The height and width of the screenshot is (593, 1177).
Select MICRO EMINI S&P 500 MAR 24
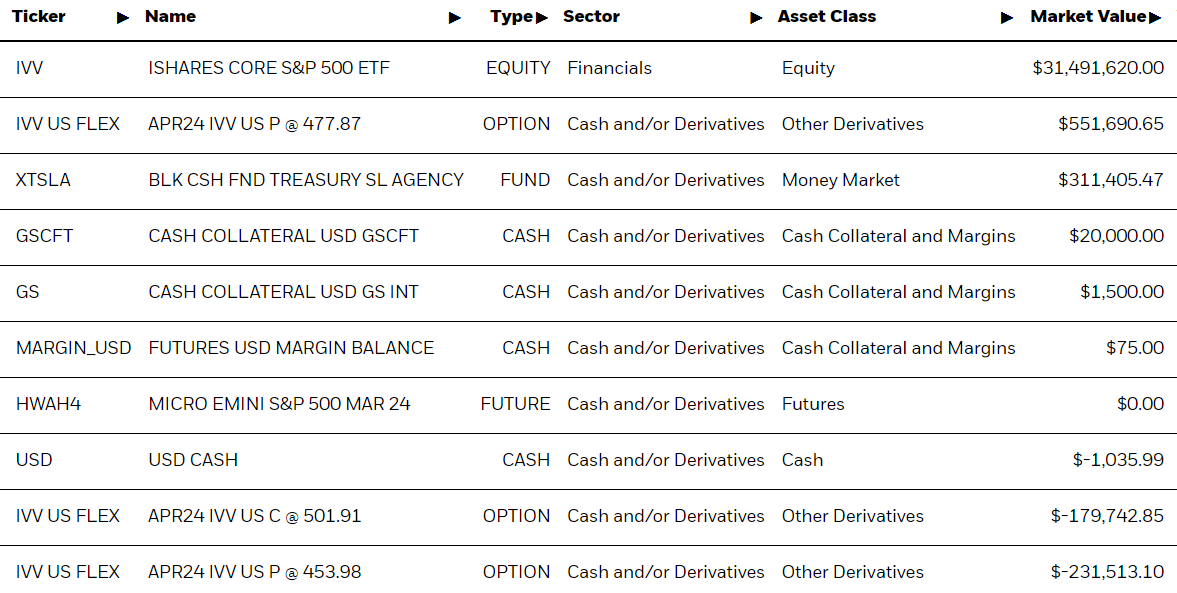279,404
